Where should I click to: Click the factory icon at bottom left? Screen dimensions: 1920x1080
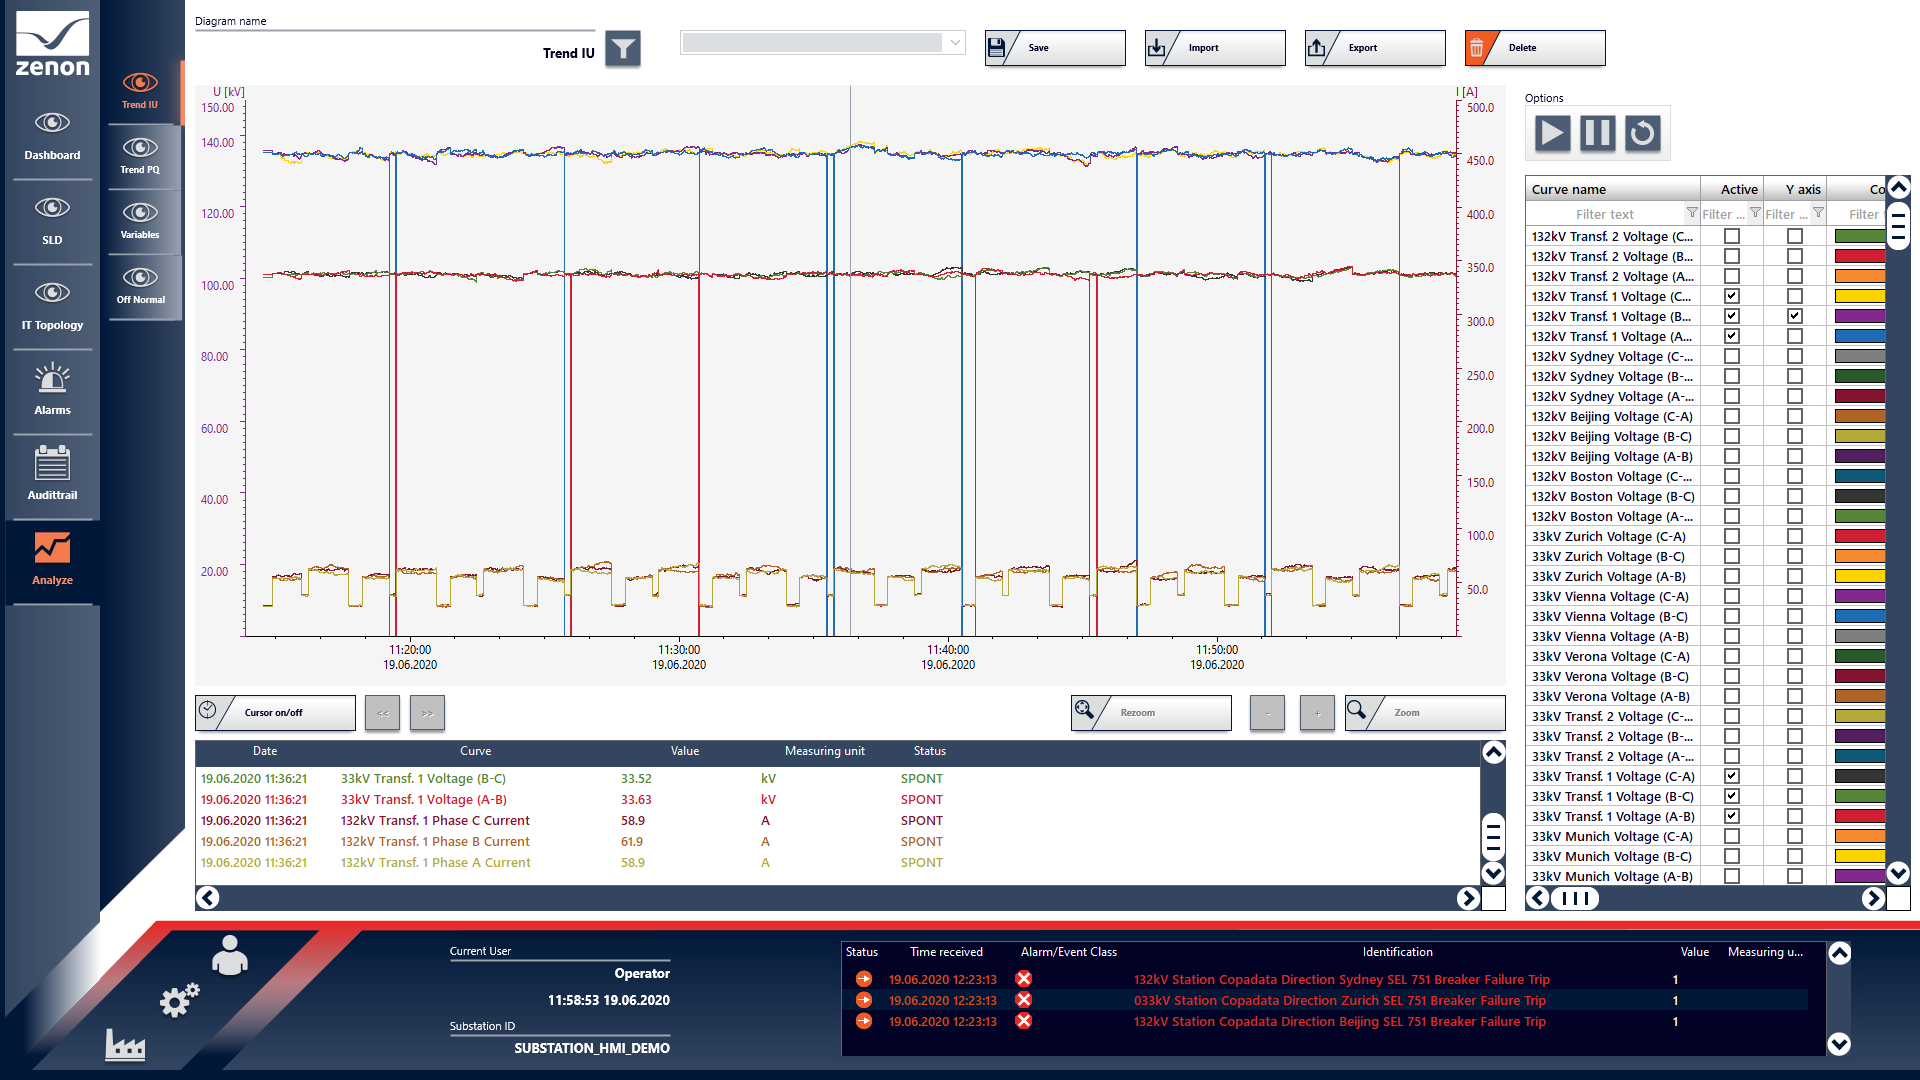[125, 1046]
